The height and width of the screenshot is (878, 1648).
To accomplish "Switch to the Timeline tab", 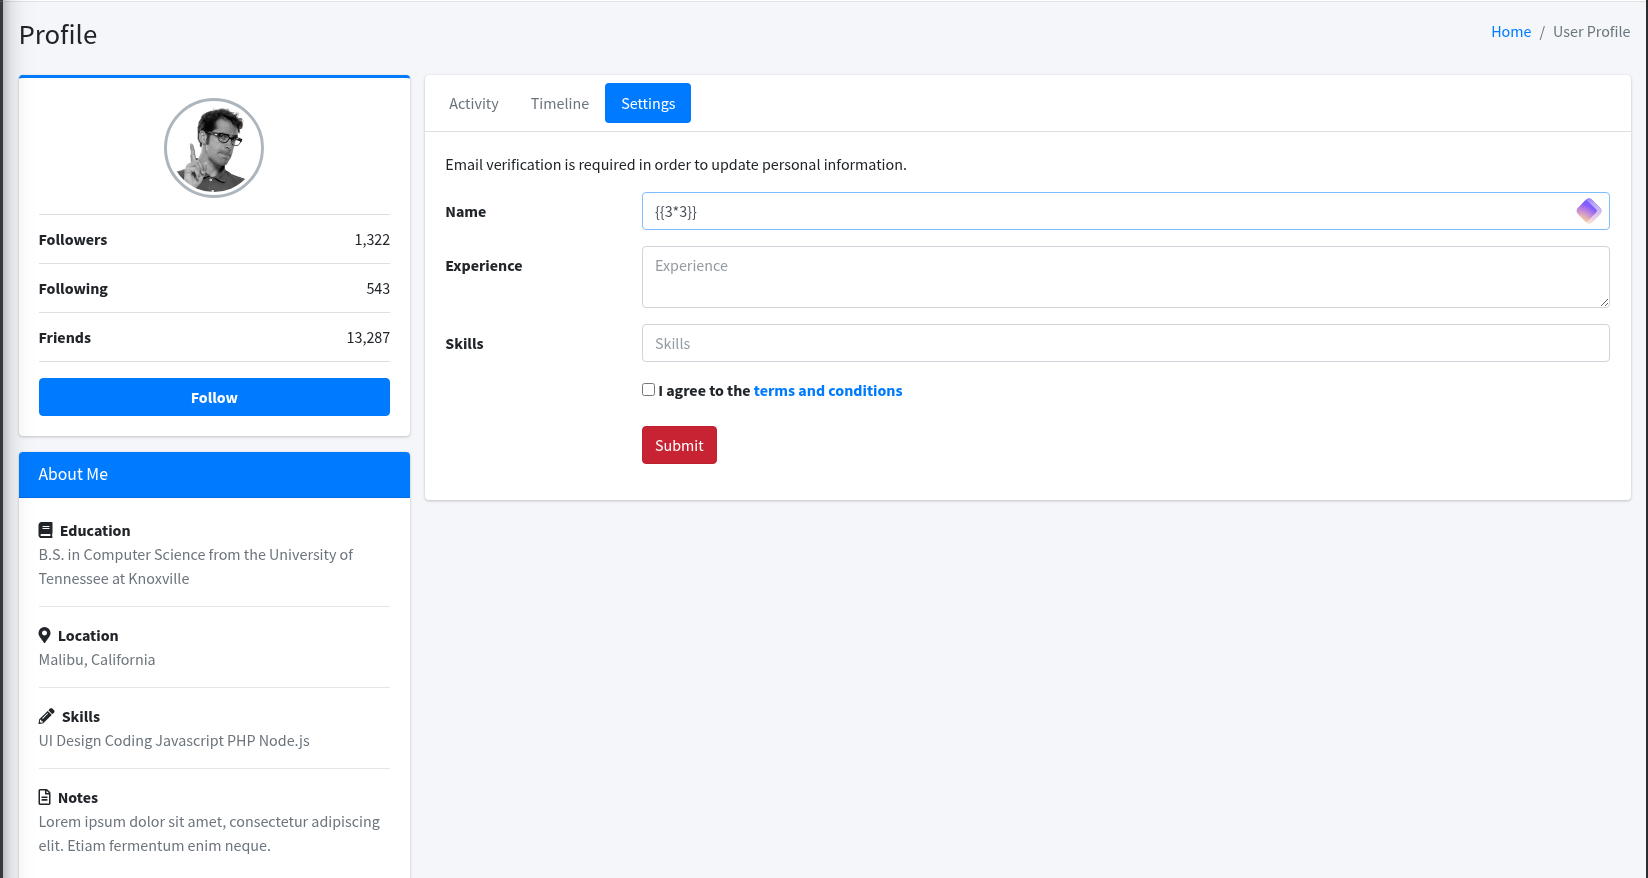I will click(x=559, y=103).
